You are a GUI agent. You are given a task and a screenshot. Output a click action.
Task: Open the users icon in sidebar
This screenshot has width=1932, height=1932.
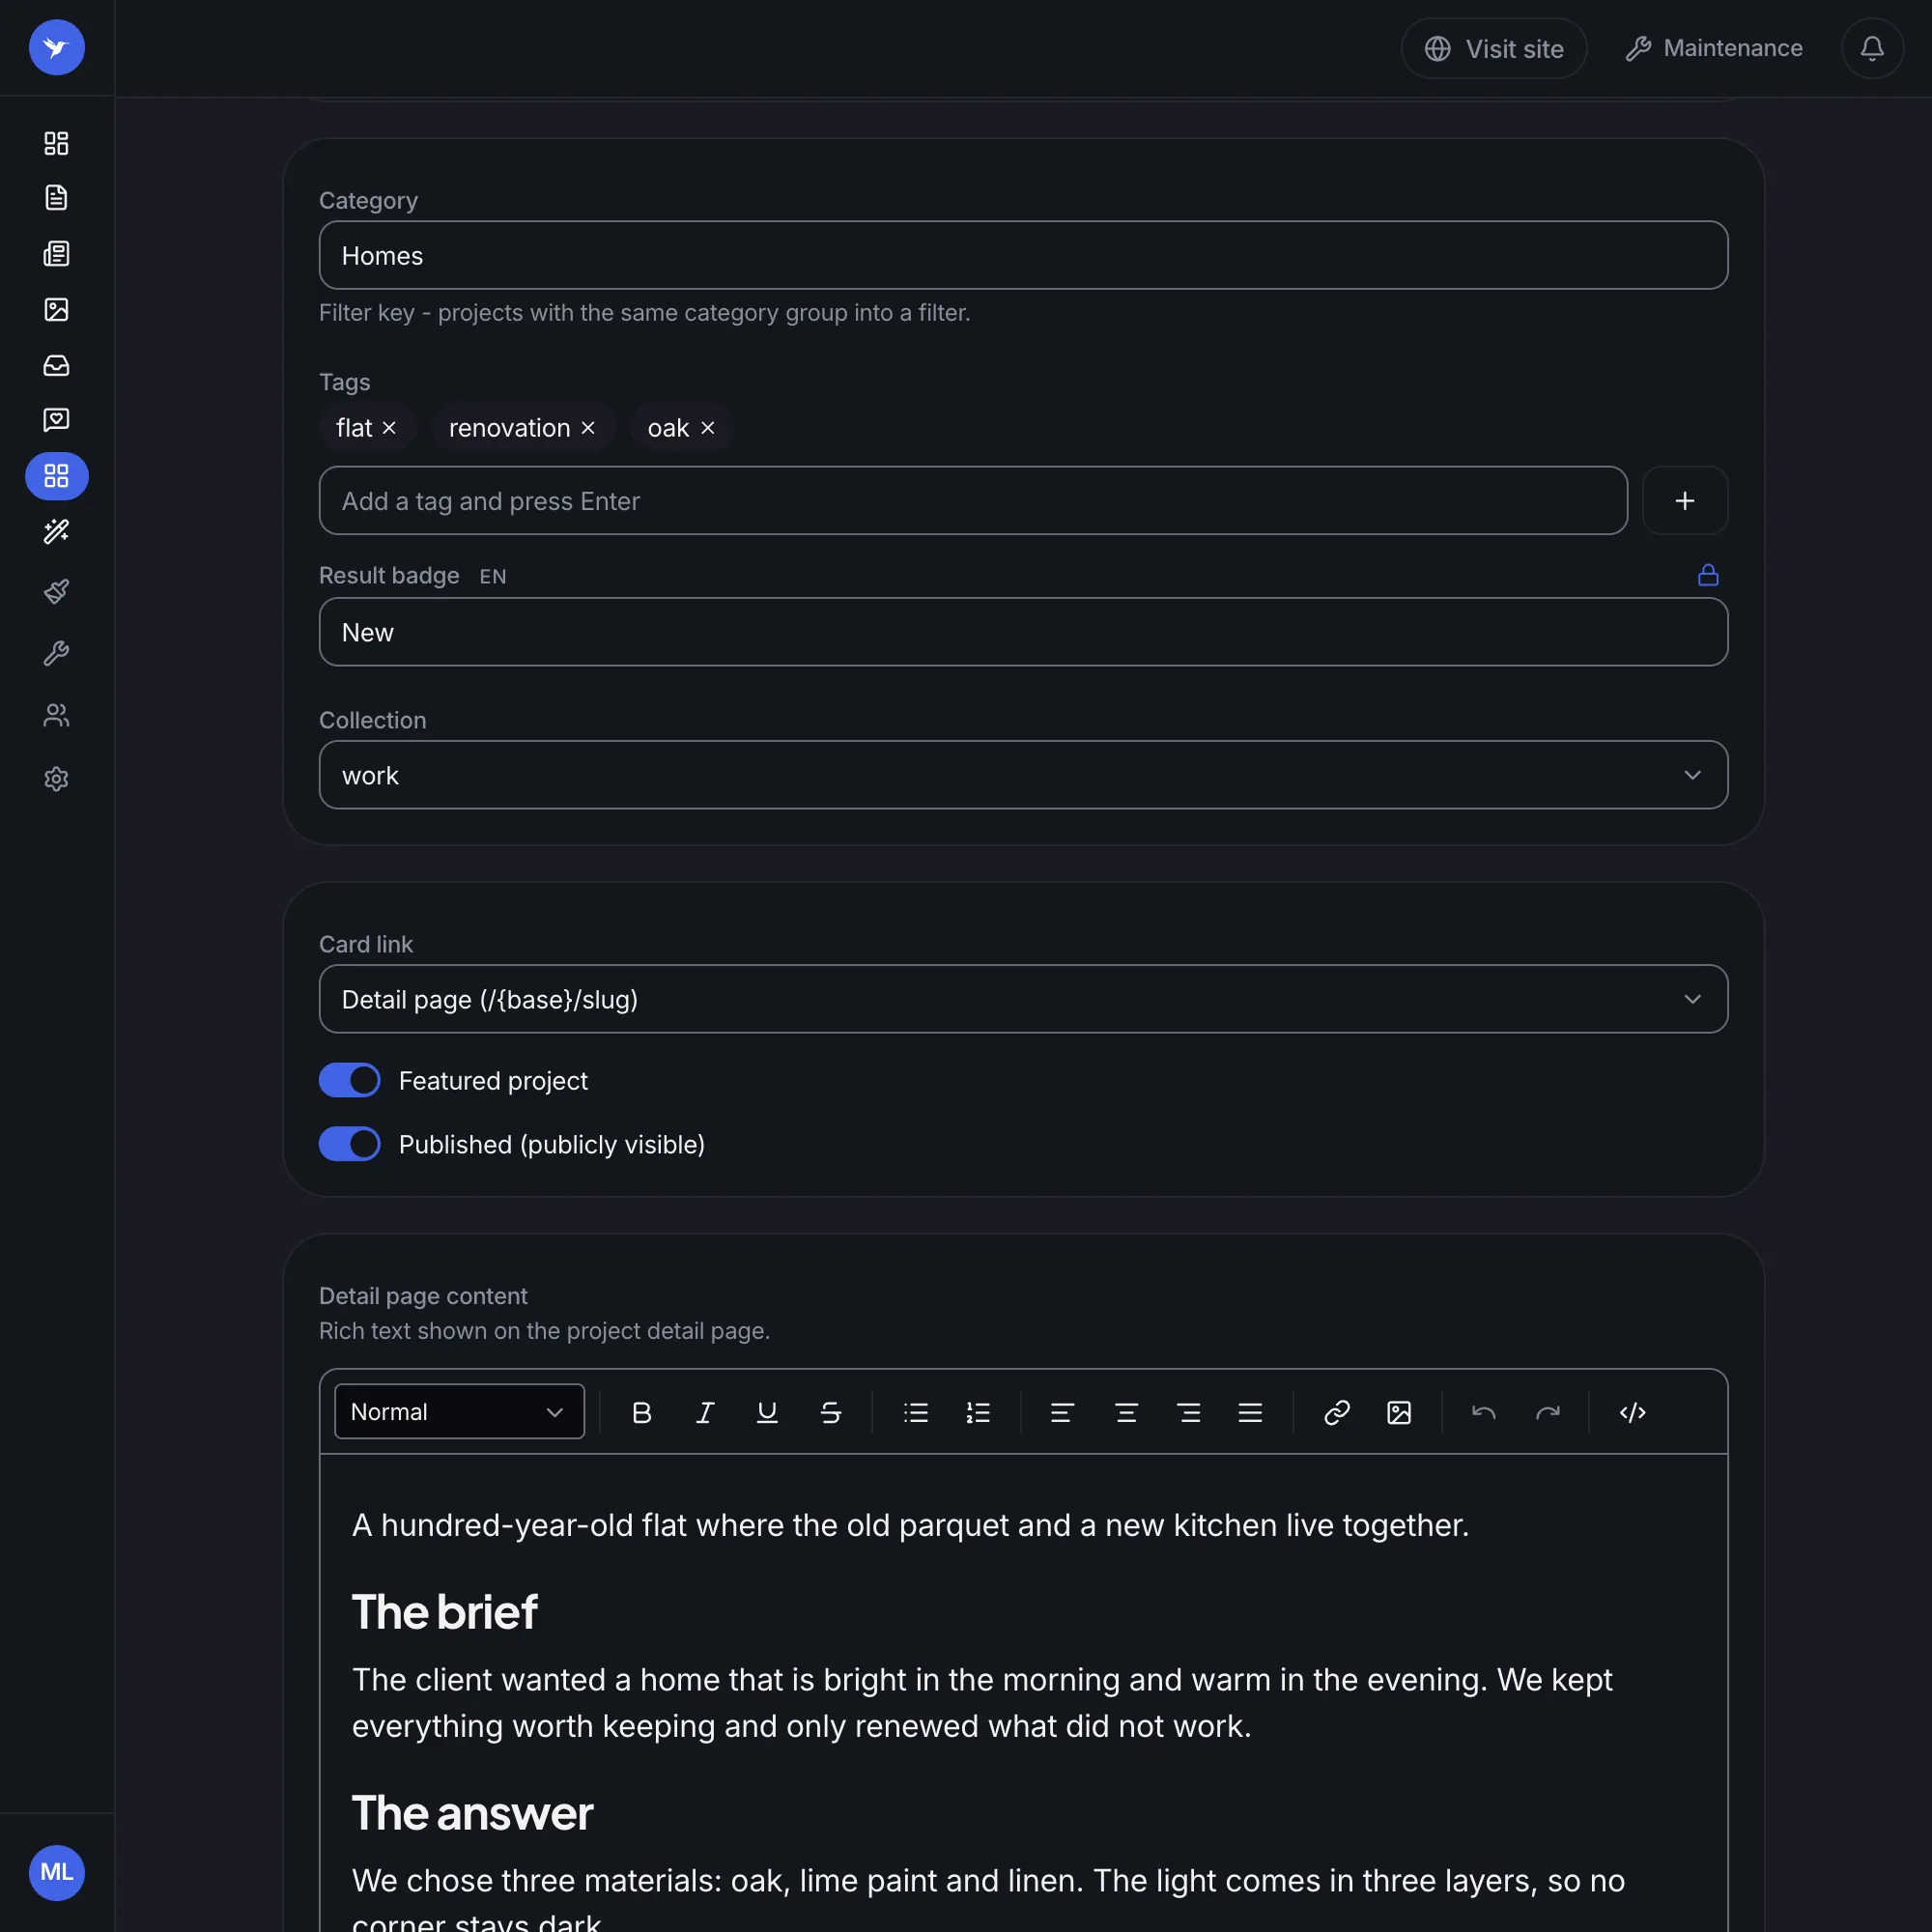pyautogui.click(x=56, y=716)
